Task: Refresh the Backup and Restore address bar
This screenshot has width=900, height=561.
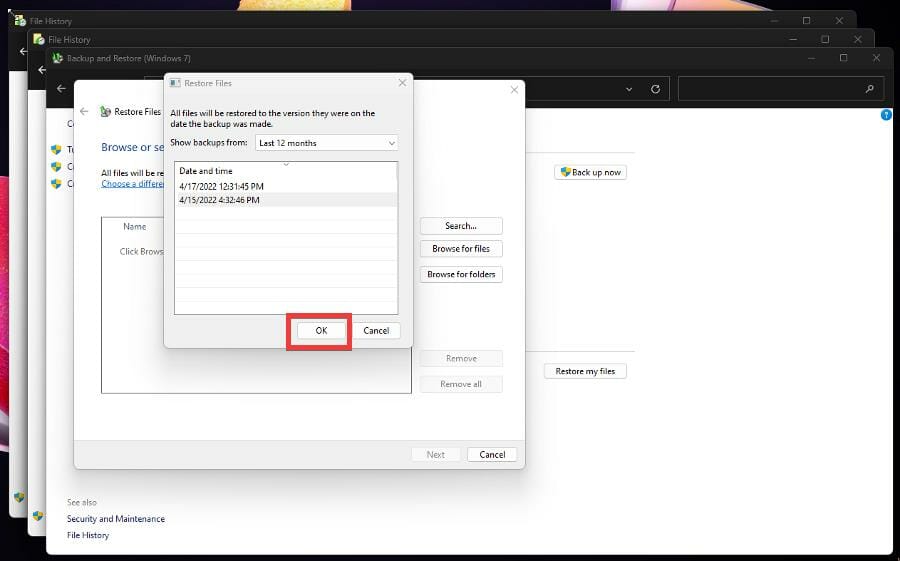Action: pyautogui.click(x=655, y=89)
